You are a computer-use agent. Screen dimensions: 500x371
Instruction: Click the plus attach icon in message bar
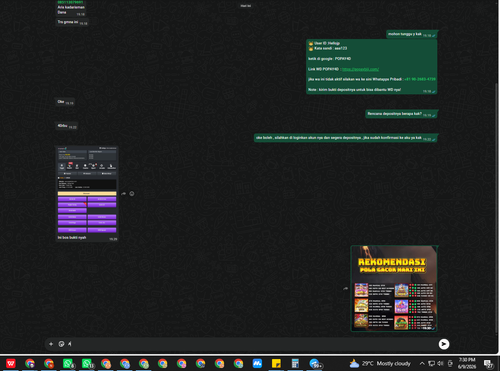click(51, 344)
